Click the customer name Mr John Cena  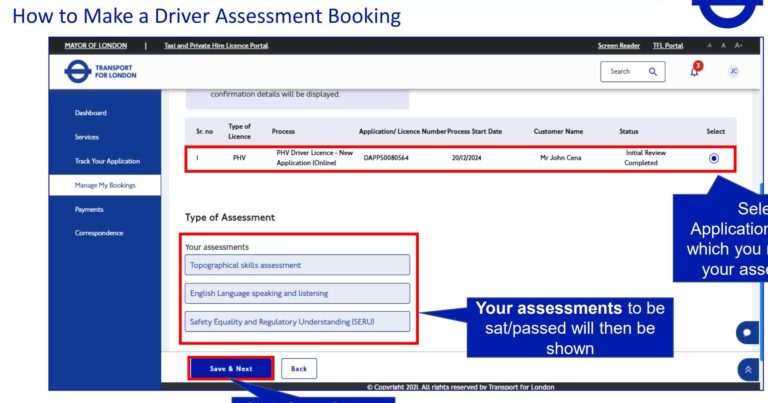point(560,158)
